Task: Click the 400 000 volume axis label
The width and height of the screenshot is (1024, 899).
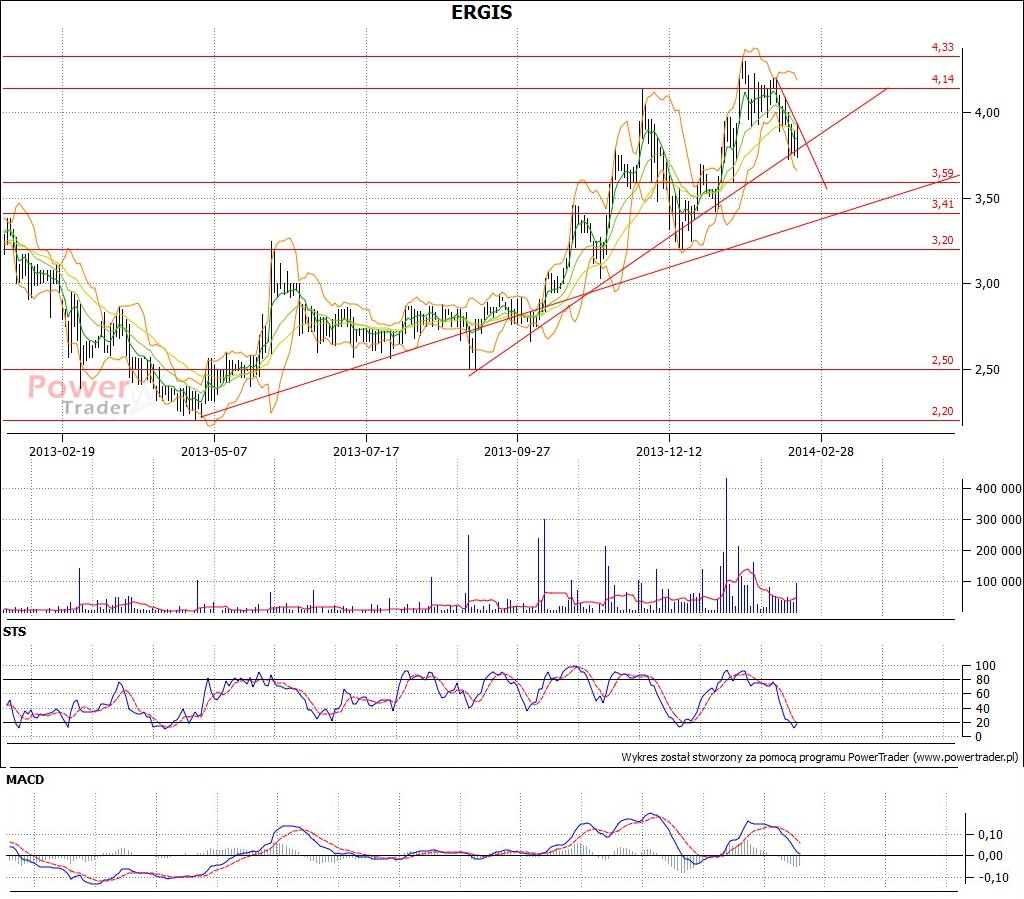Action: tap(999, 488)
